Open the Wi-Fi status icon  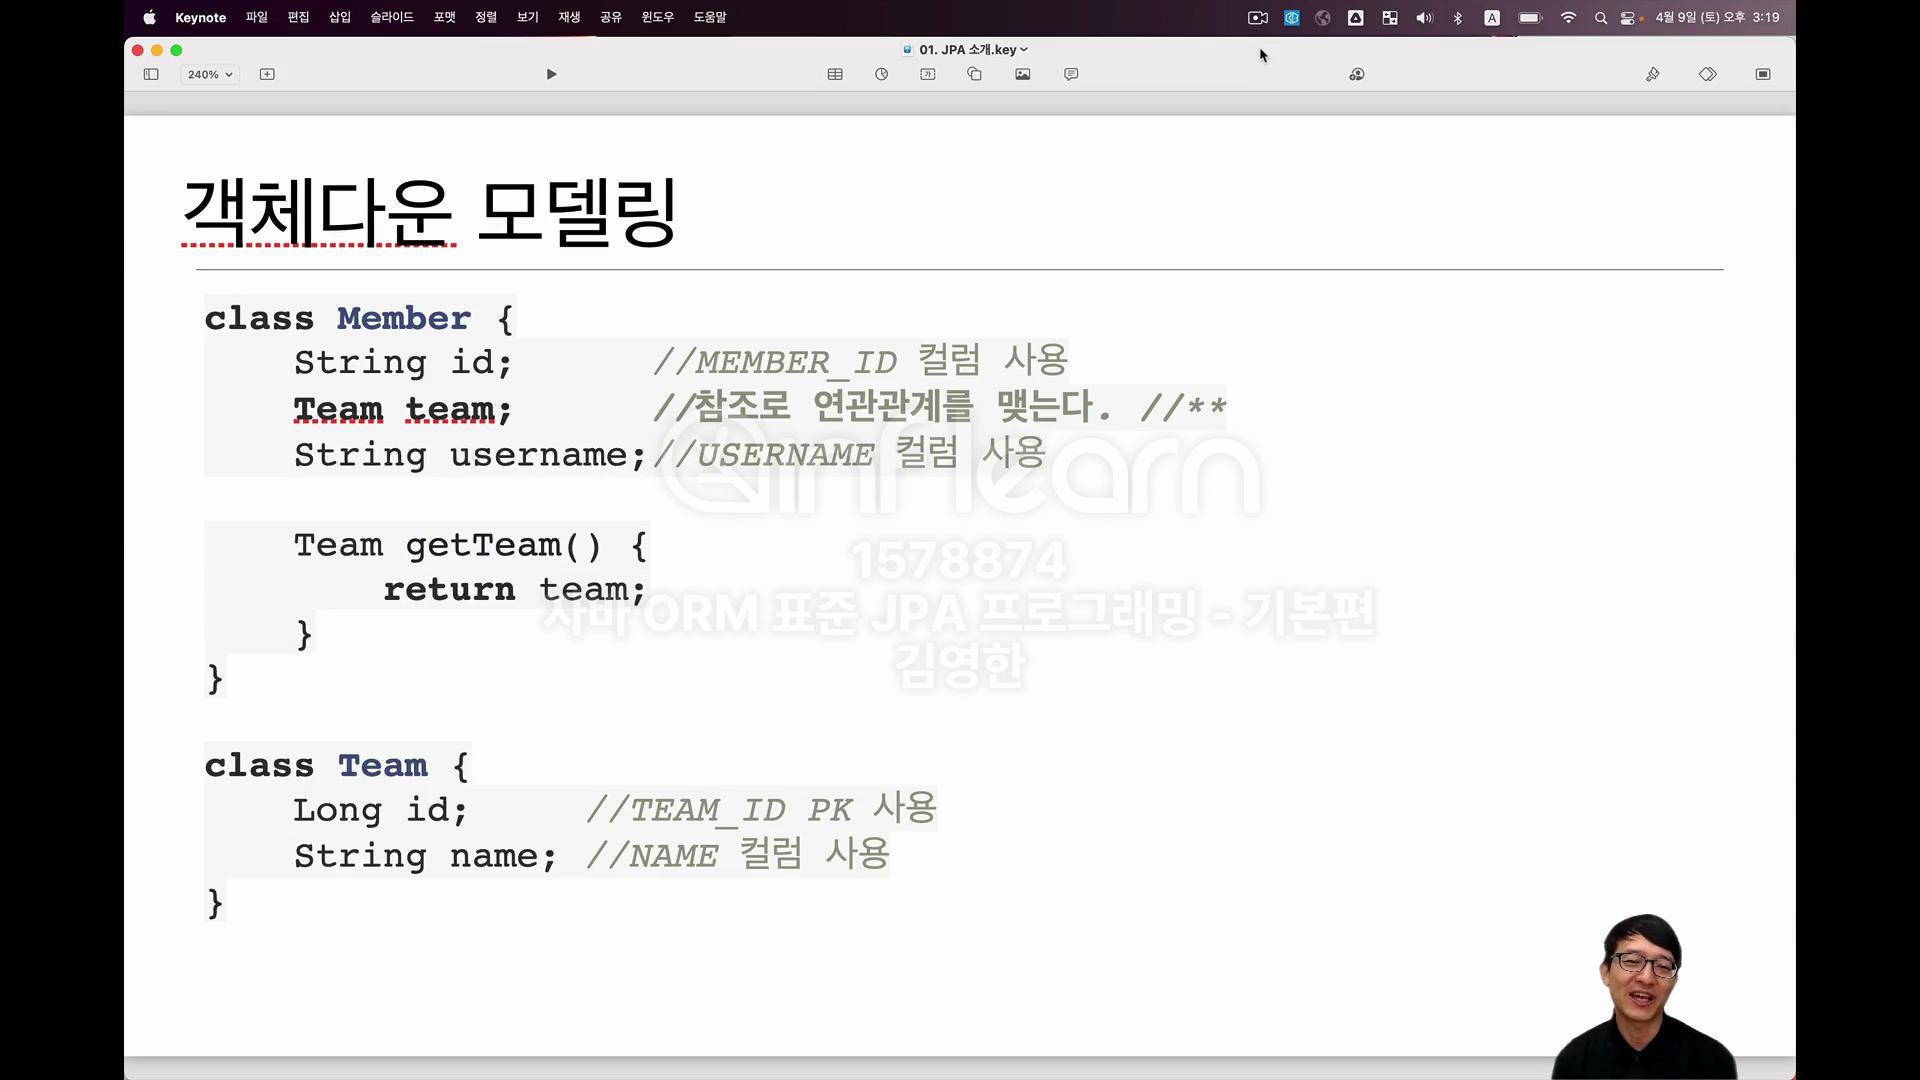1568,17
